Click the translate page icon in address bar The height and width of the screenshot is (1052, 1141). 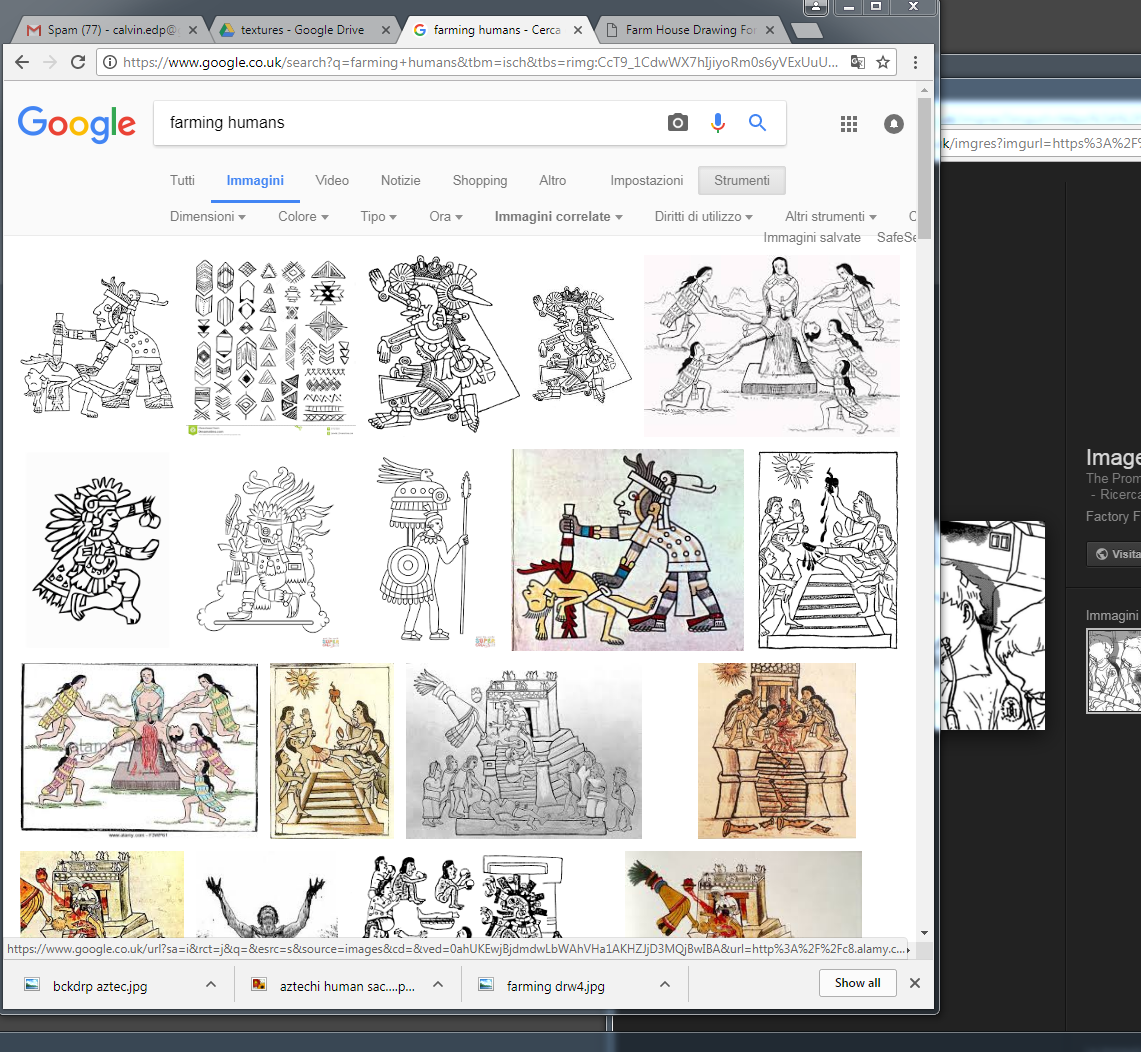pyautogui.click(x=857, y=62)
